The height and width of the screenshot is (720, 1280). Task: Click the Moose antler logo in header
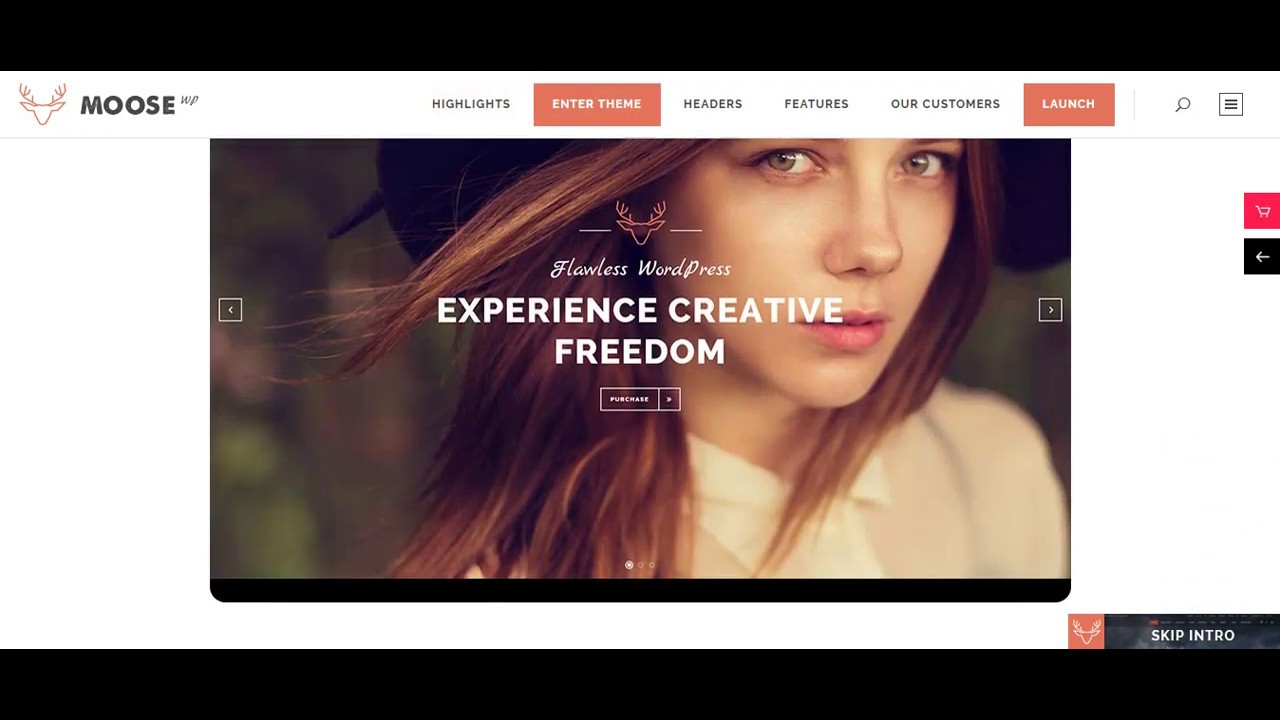pyautogui.click(x=42, y=104)
